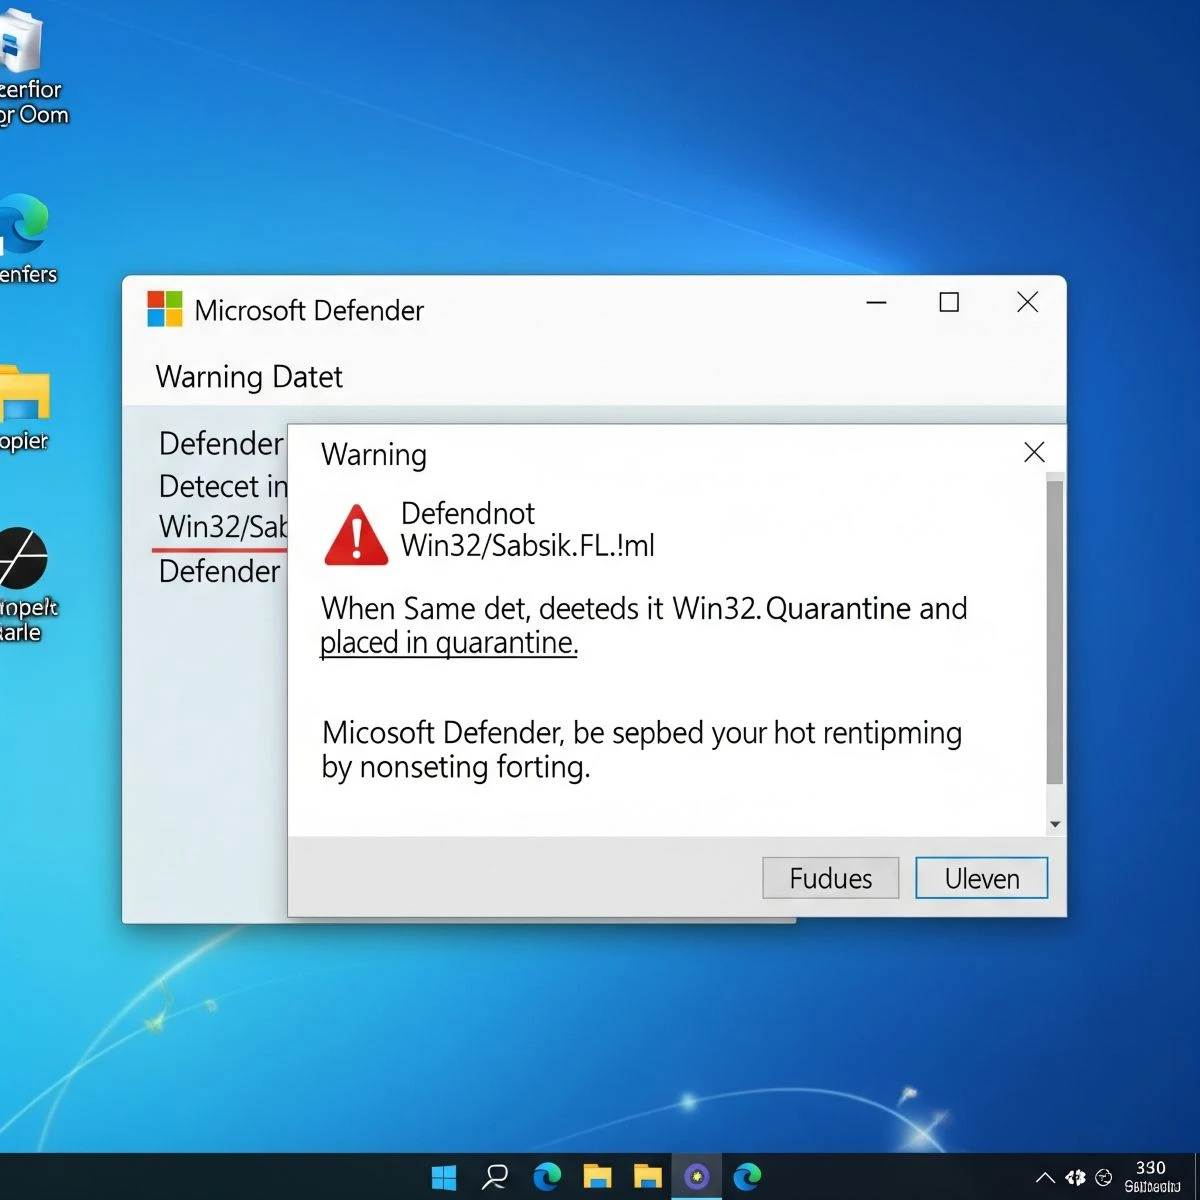The height and width of the screenshot is (1200, 1200).
Task: Open the taskbar clock showing 330
Action: coord(1151,1177)
